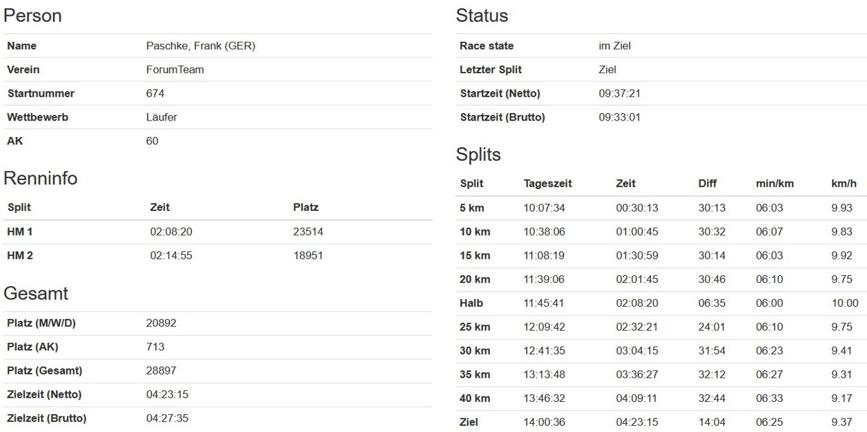Click the 5 km Tageszeit 10:07:34
The image size is (867, 432).
(544, 208)
